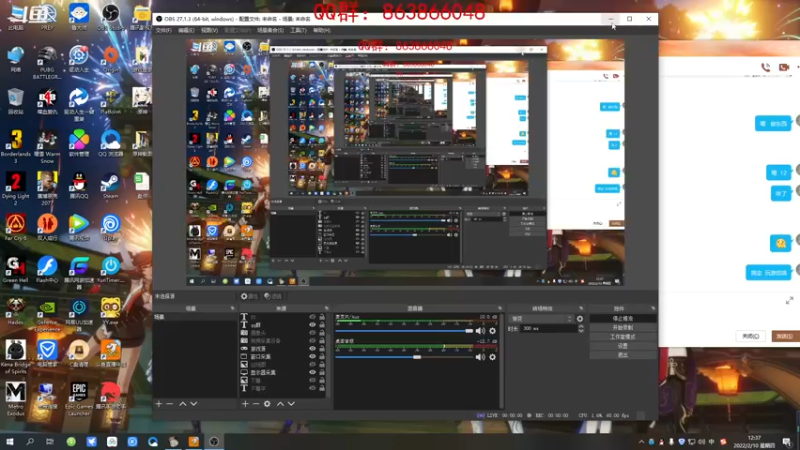The image size is (800, 450).
Task: Open 视图(V) menu in OBS
Action: point(209,31)
